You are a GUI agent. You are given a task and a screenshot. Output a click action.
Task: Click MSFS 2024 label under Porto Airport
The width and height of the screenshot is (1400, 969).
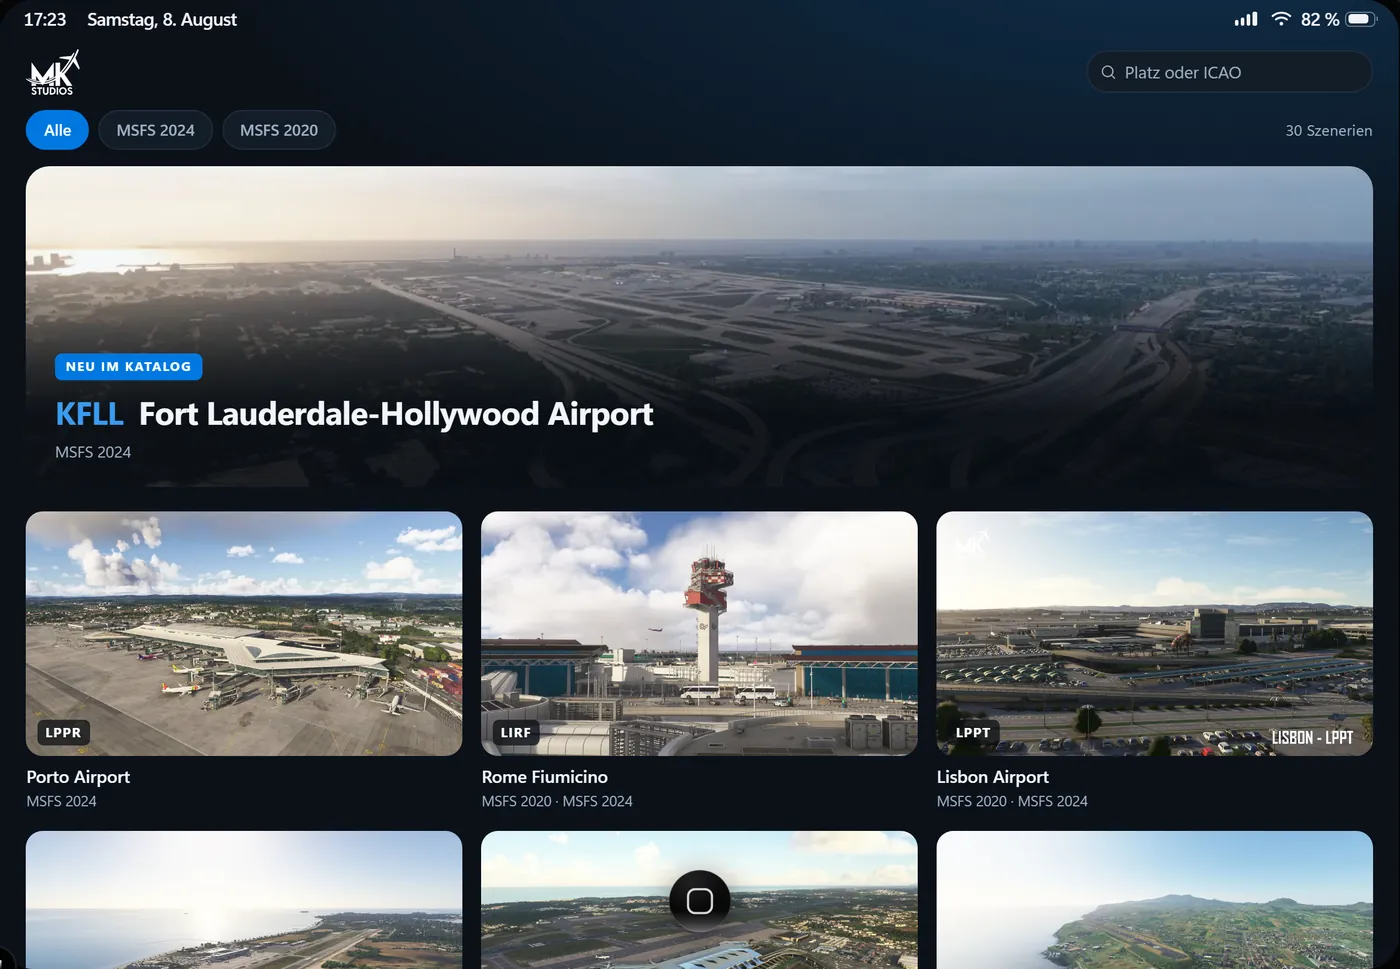coord(61,801)
